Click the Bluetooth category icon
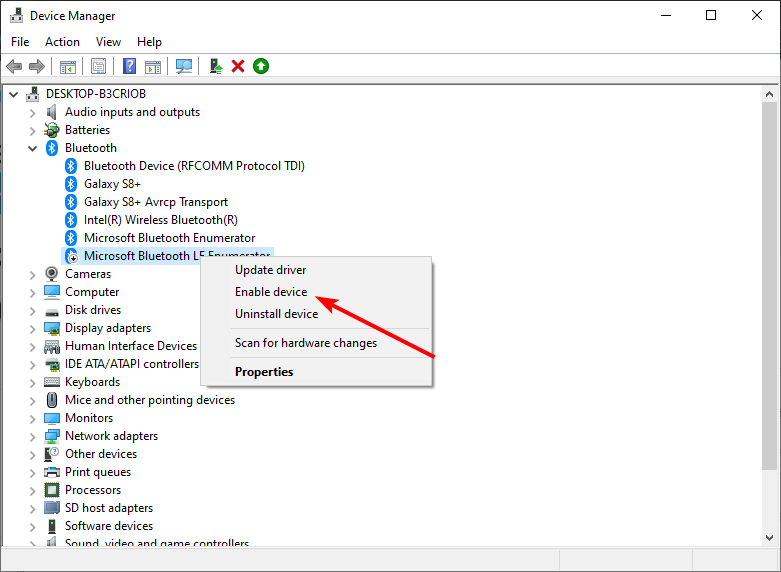Viewport: 781px width, 572px height. point(52,148)
